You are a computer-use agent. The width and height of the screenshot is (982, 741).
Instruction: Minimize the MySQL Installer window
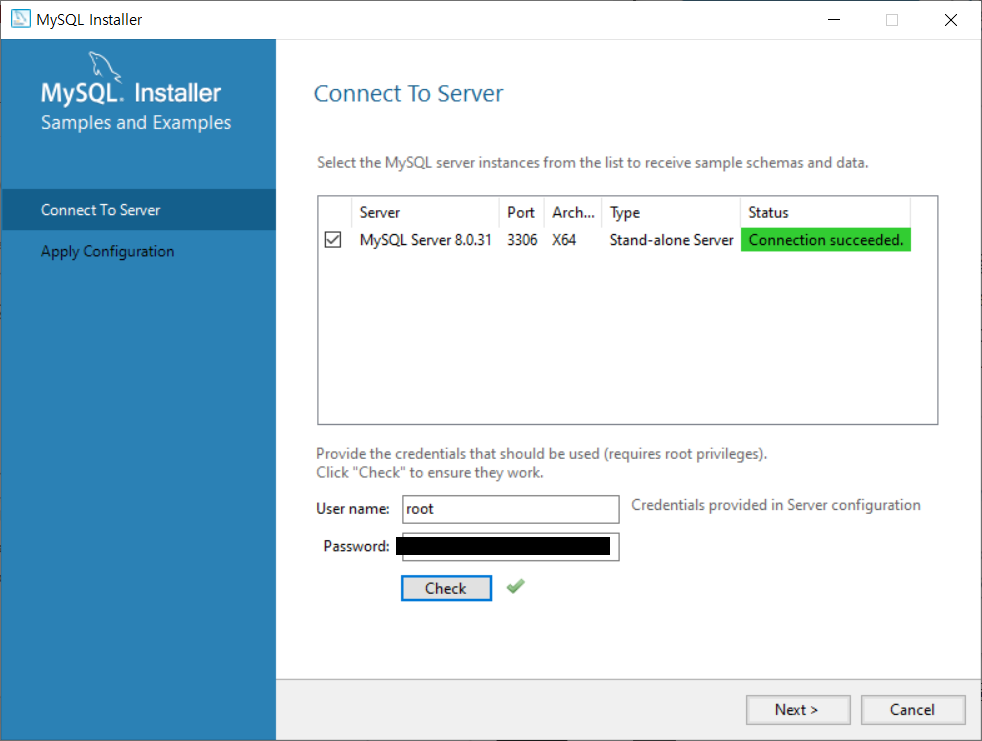[834, 20]
